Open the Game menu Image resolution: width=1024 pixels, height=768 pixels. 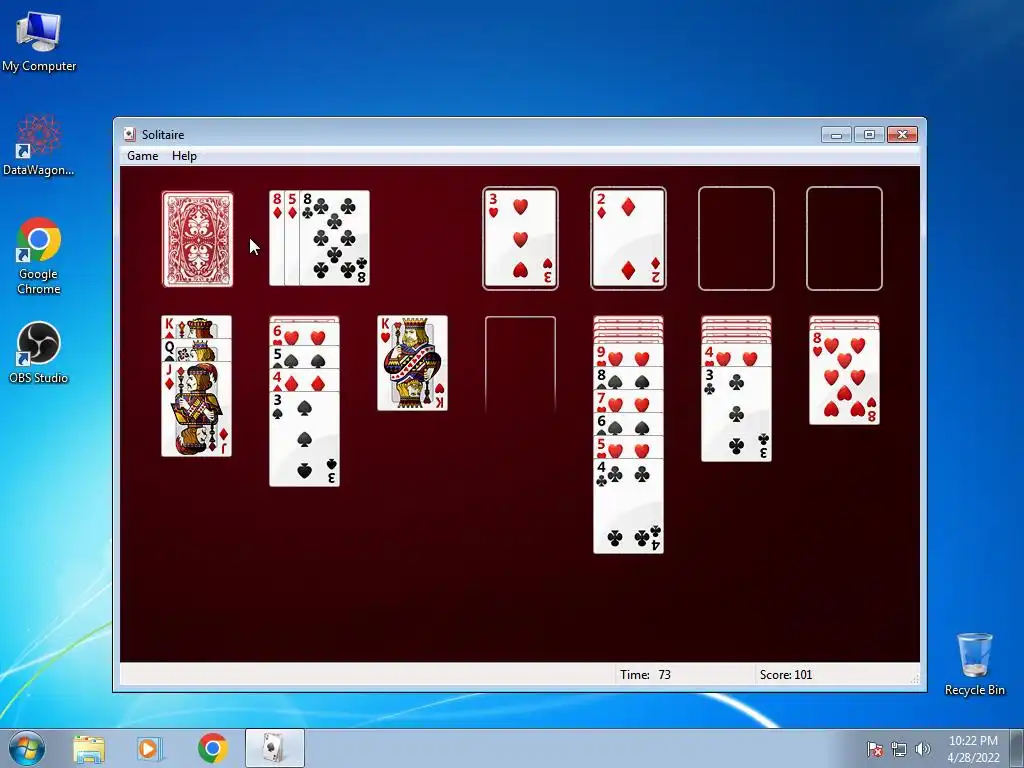pyautogui.click(x=142, y=156)
